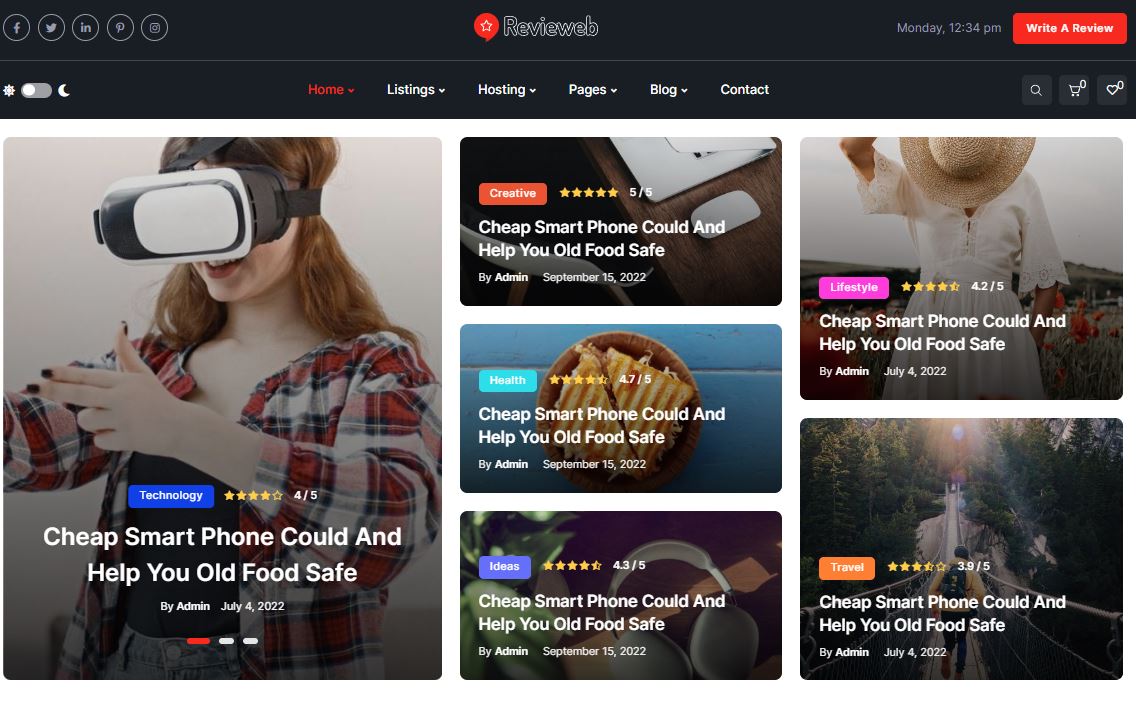This screenshot has width=1136, height=718.
Task: Click September 15, 2022 on Creative card
Action: (x=594, y=277)
